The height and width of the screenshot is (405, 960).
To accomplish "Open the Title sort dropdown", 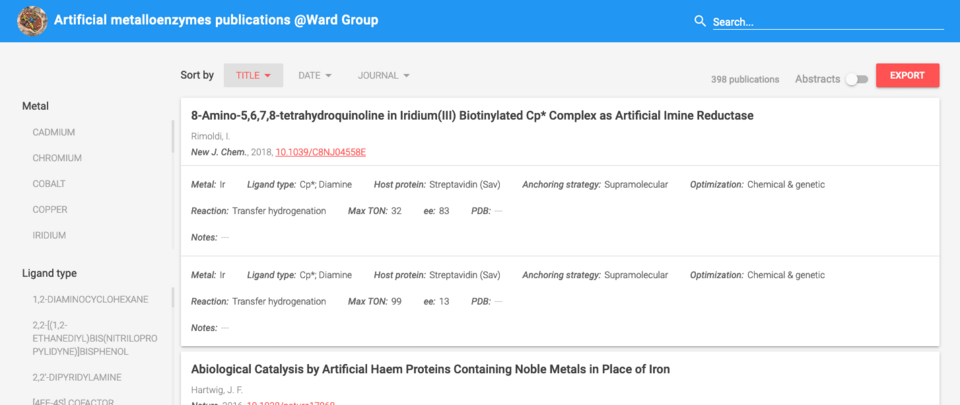I will [x=253, y=75].
